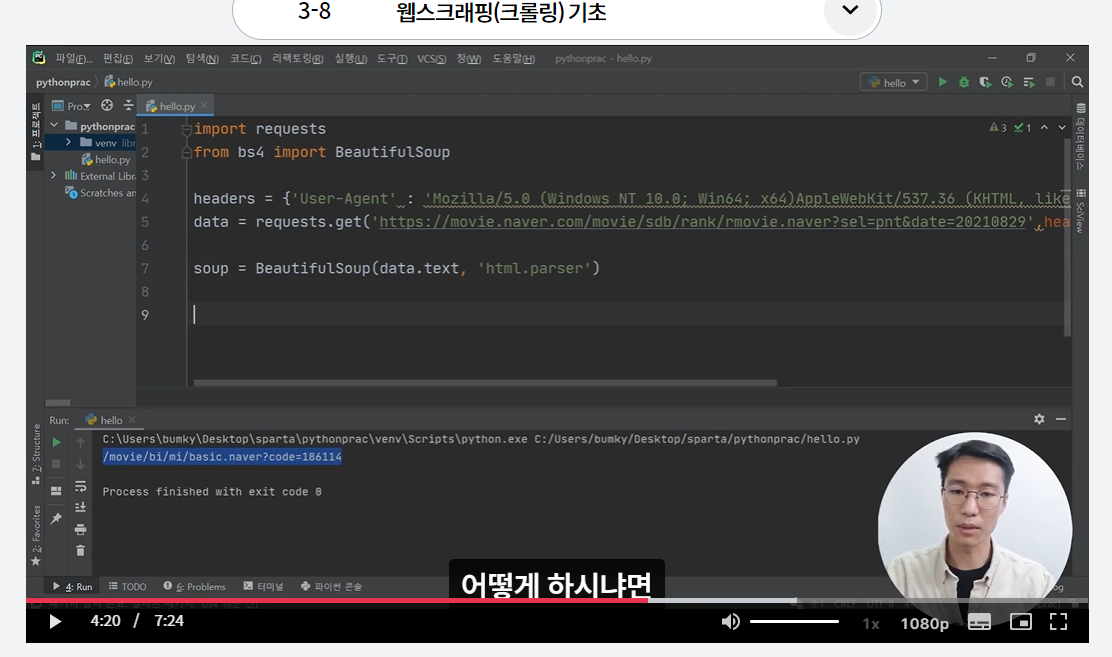Open the 실행 menu
1112x657 pixels.
(350, 58)
